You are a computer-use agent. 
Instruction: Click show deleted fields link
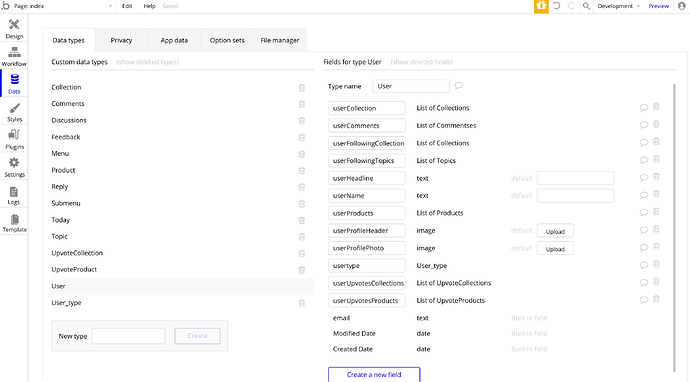(x=422, y=62)
